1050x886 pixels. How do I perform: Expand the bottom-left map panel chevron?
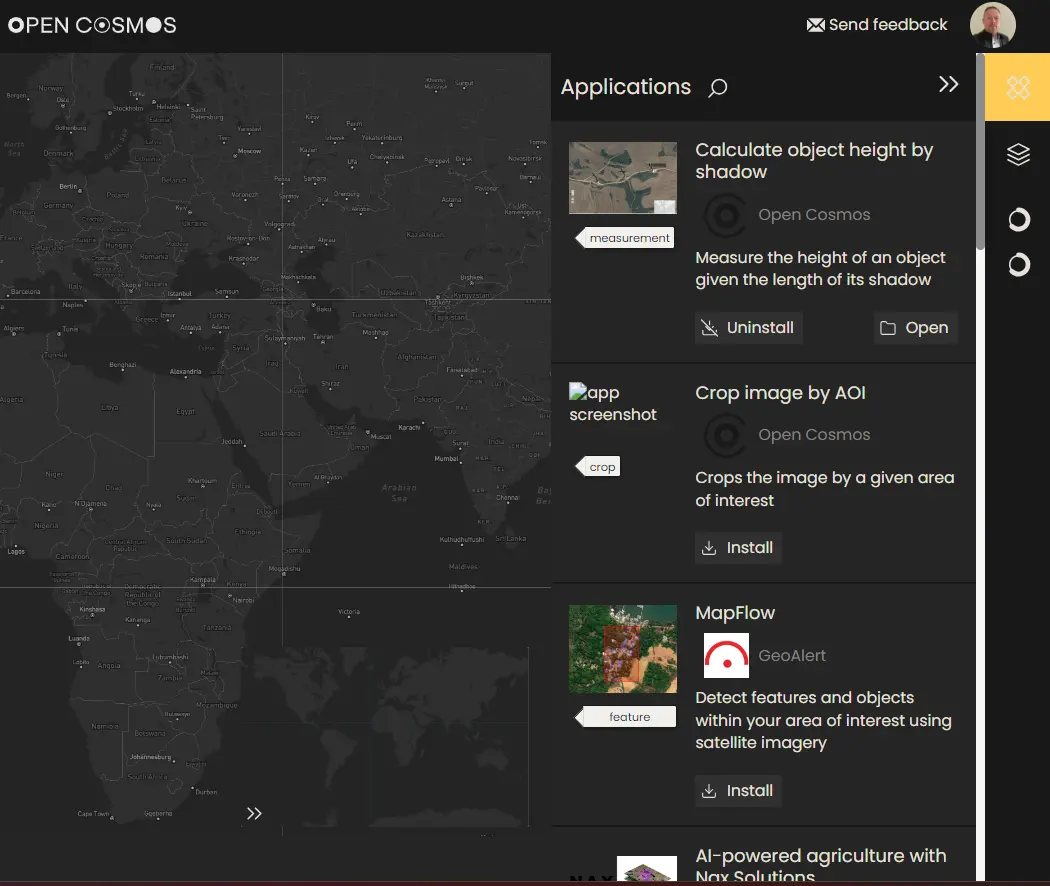[x=253, y=813]
